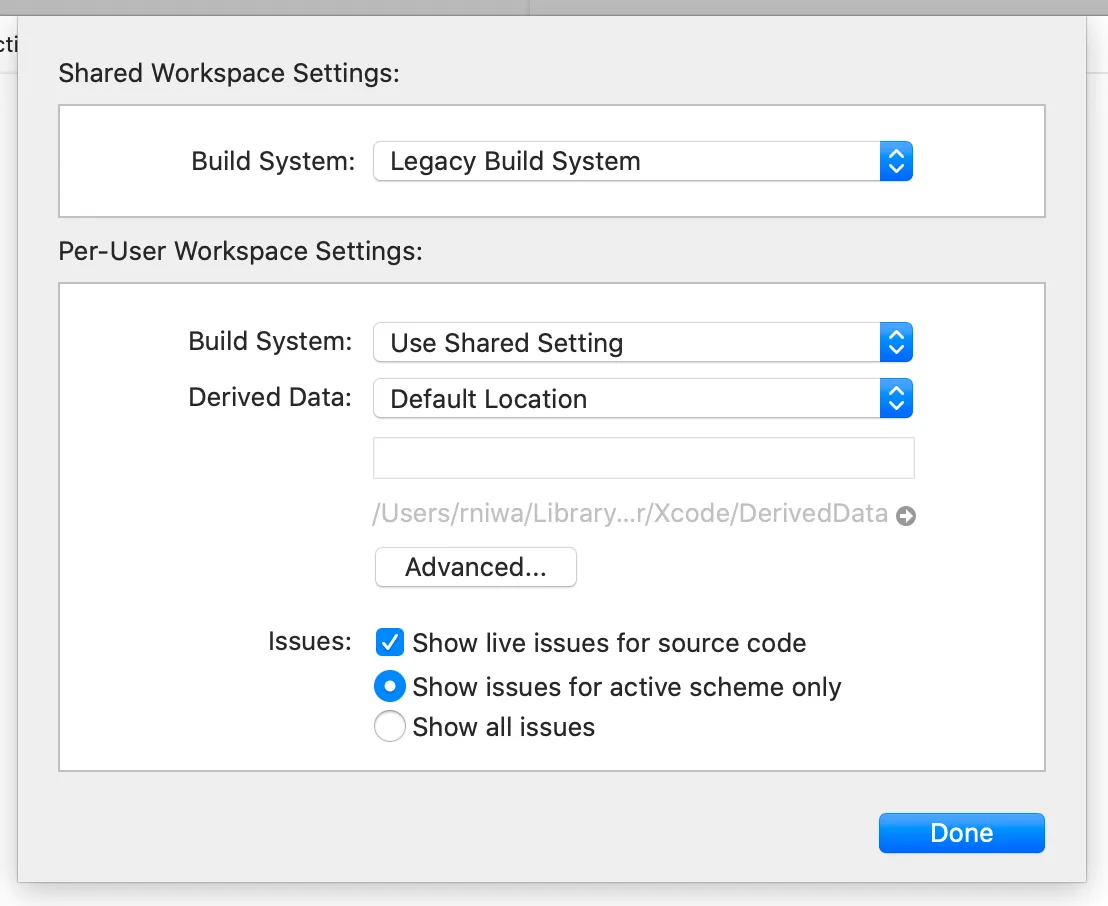Open the Advanced... settings
This screenshot has width=1108, height=906.
pyautogui.click(x=475, y=567)
